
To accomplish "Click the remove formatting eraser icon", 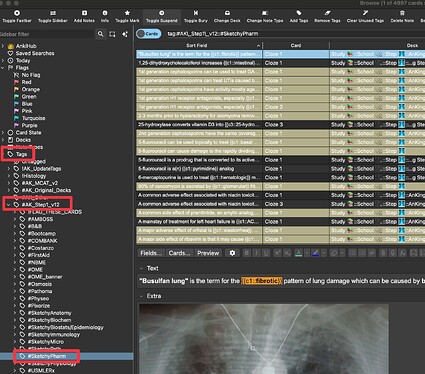I will 334,253.
